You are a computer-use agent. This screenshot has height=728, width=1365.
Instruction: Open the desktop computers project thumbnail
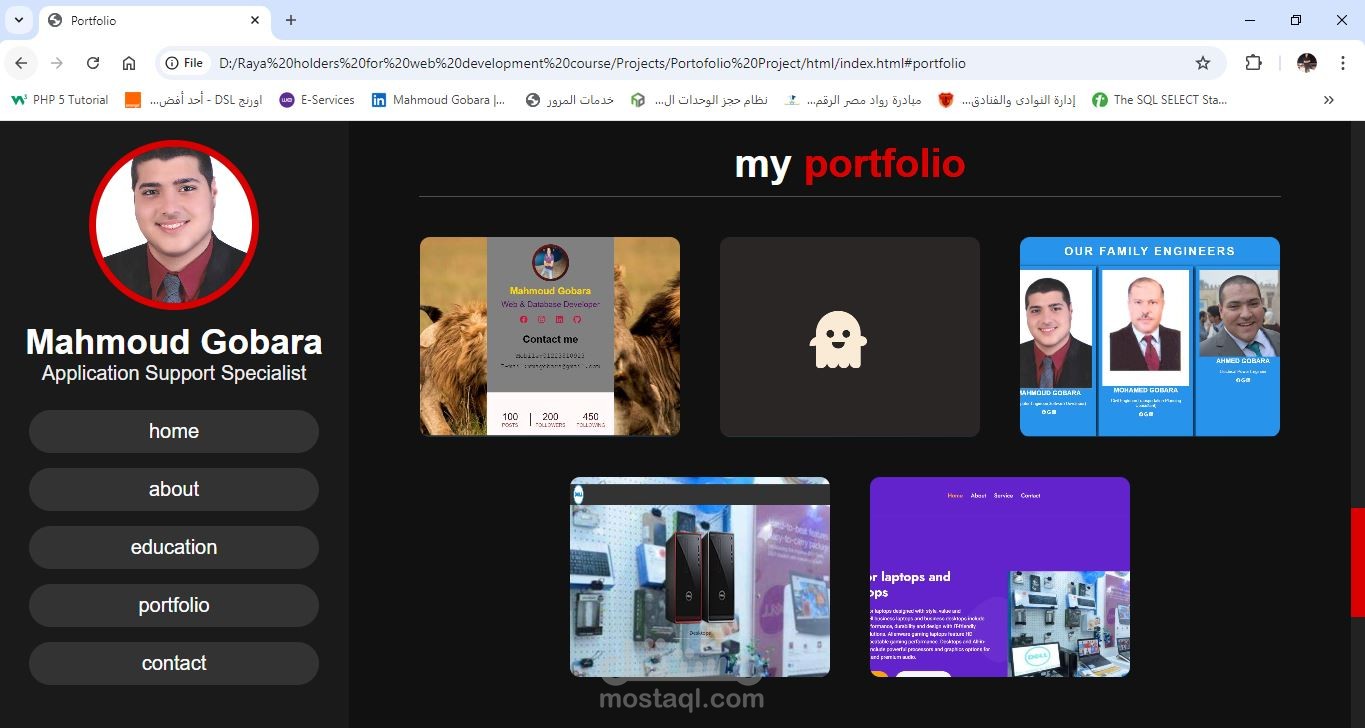pyautogui.click(x=700, y=576)
